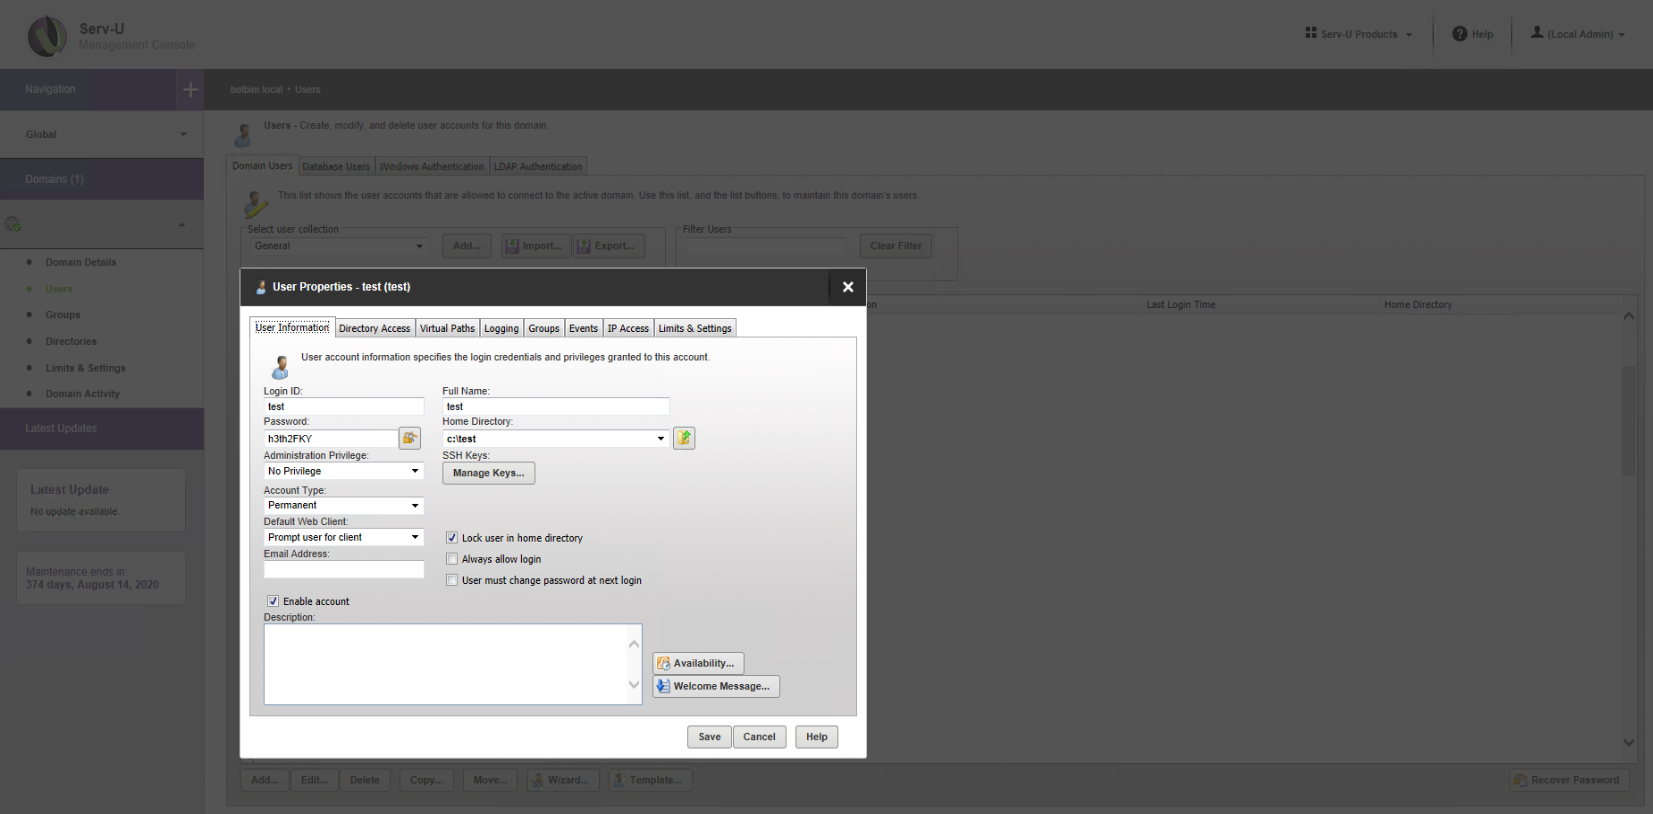This screenshot has width=1653, height=814.
Task: Open the Limits & Settings tab
Action: [x=694, y=328]
